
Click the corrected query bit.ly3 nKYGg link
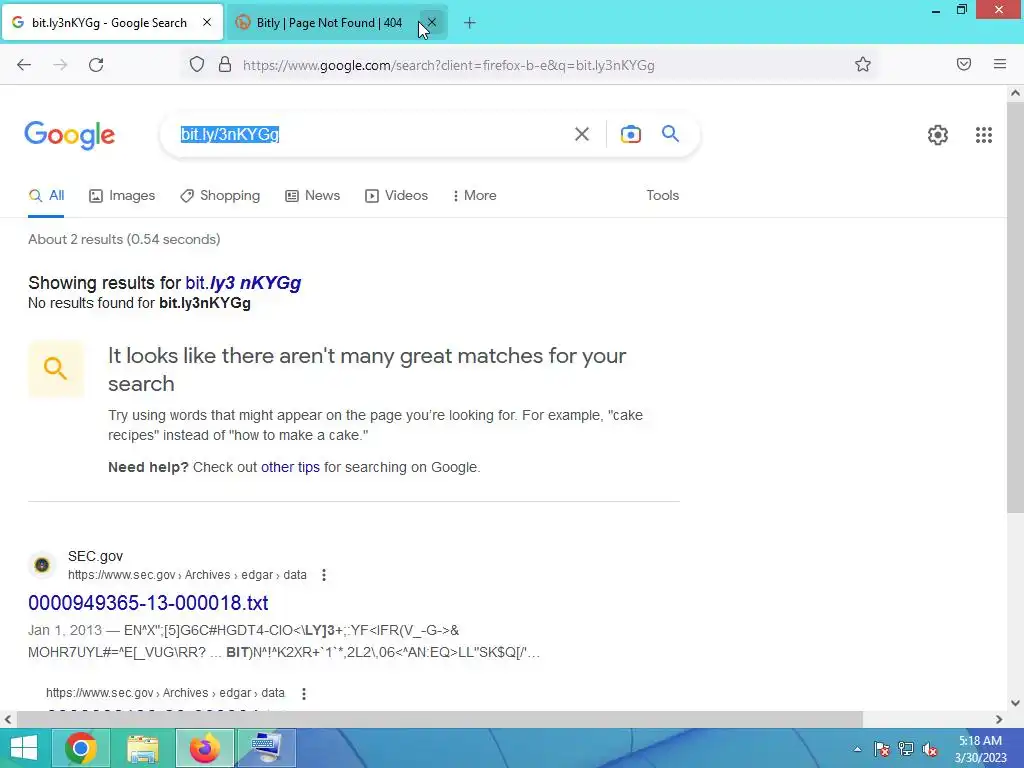point(243,283)
